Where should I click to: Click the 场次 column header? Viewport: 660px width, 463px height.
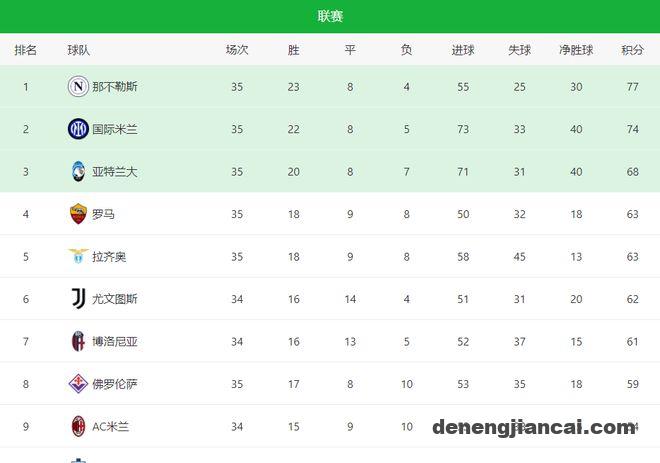[x=237, y=50]
